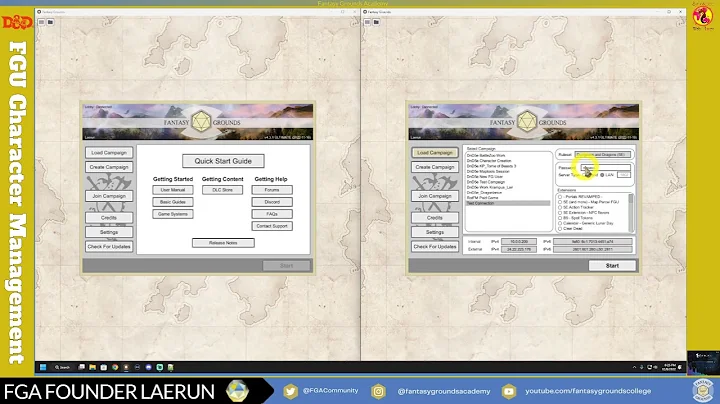The image size is (720, 404).
Task: Click Create Campaign in right launcher
Action: [435, 167]
